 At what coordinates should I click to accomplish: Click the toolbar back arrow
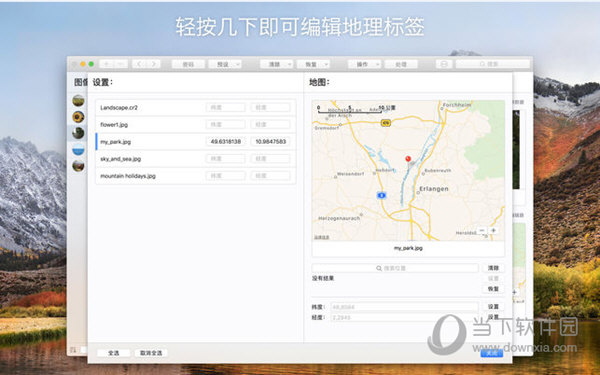pyautogui.click(x=139, y=64)
